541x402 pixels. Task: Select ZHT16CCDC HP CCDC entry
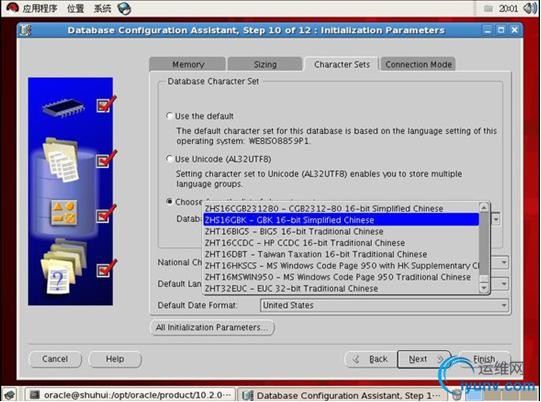341,243
